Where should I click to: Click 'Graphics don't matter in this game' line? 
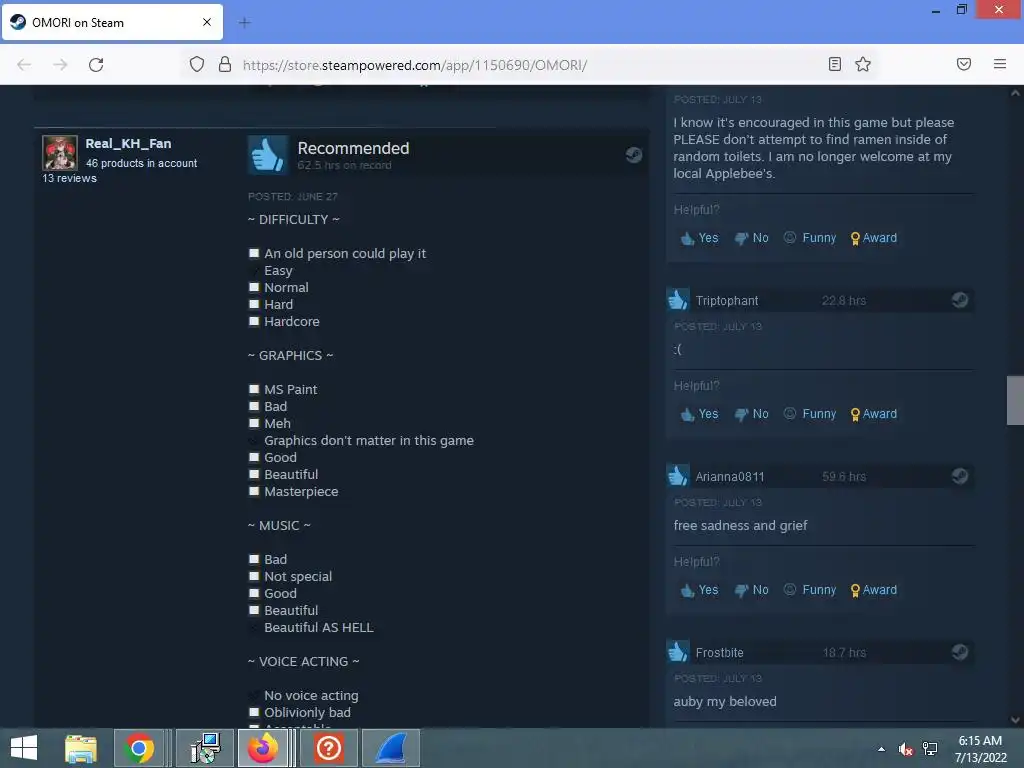pyautogui.click(x=369, y=441)
